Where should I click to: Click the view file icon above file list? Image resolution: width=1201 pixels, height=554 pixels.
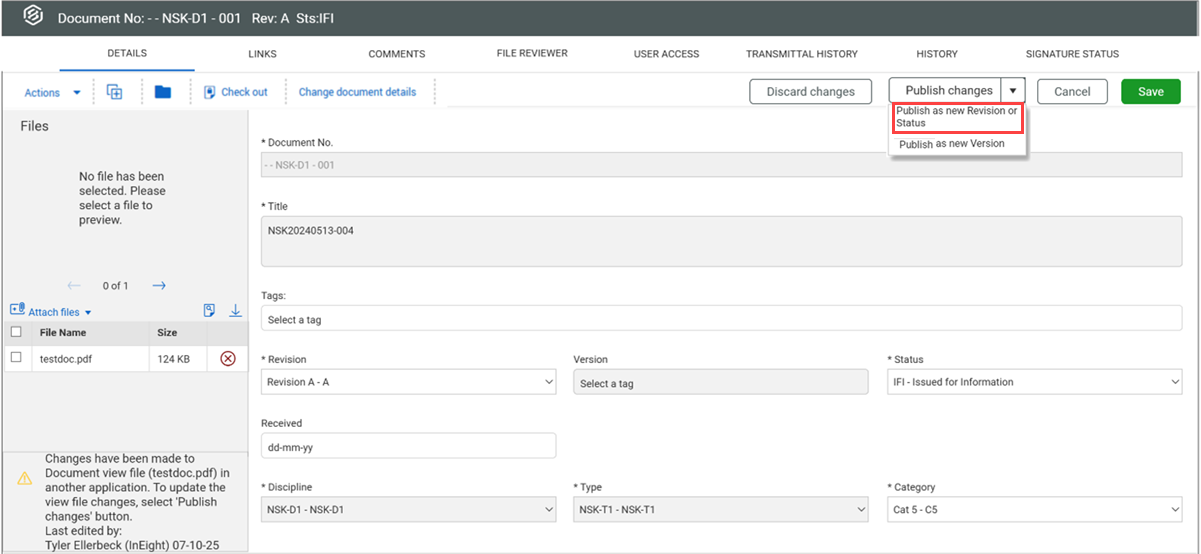(209, 311)
